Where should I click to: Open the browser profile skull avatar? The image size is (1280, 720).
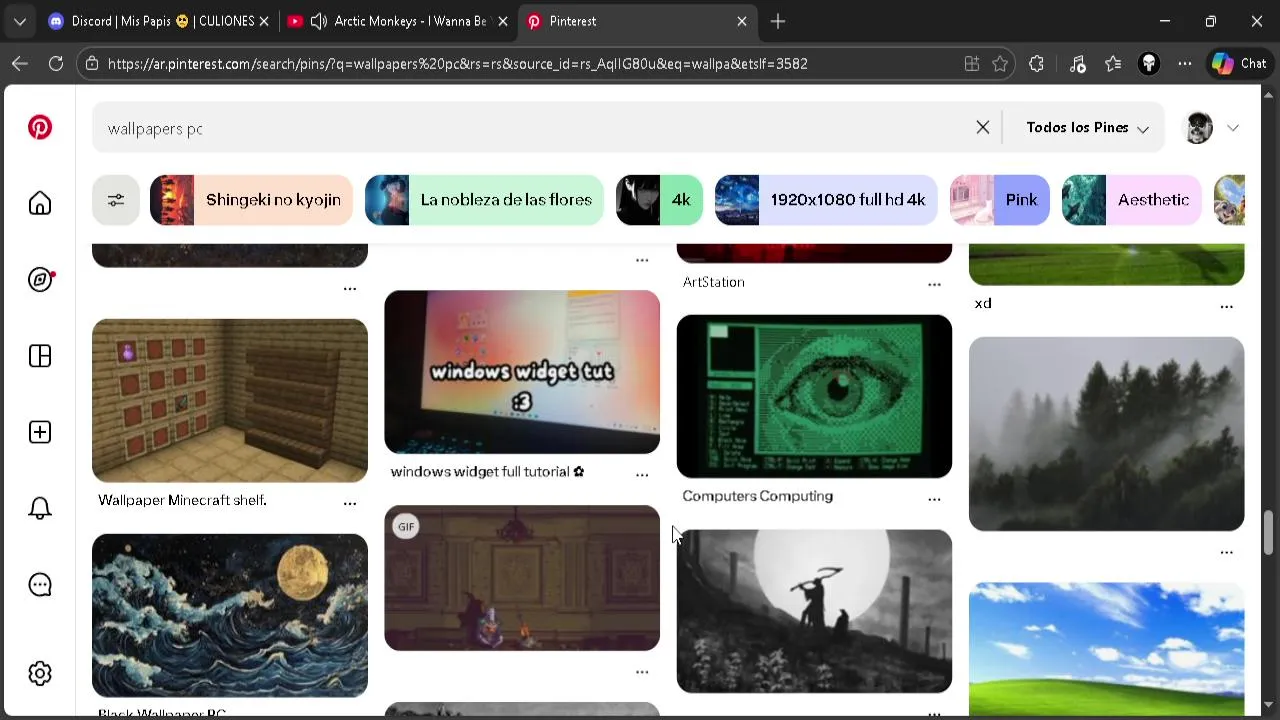pyautogui.click(x=1149, y=63)
